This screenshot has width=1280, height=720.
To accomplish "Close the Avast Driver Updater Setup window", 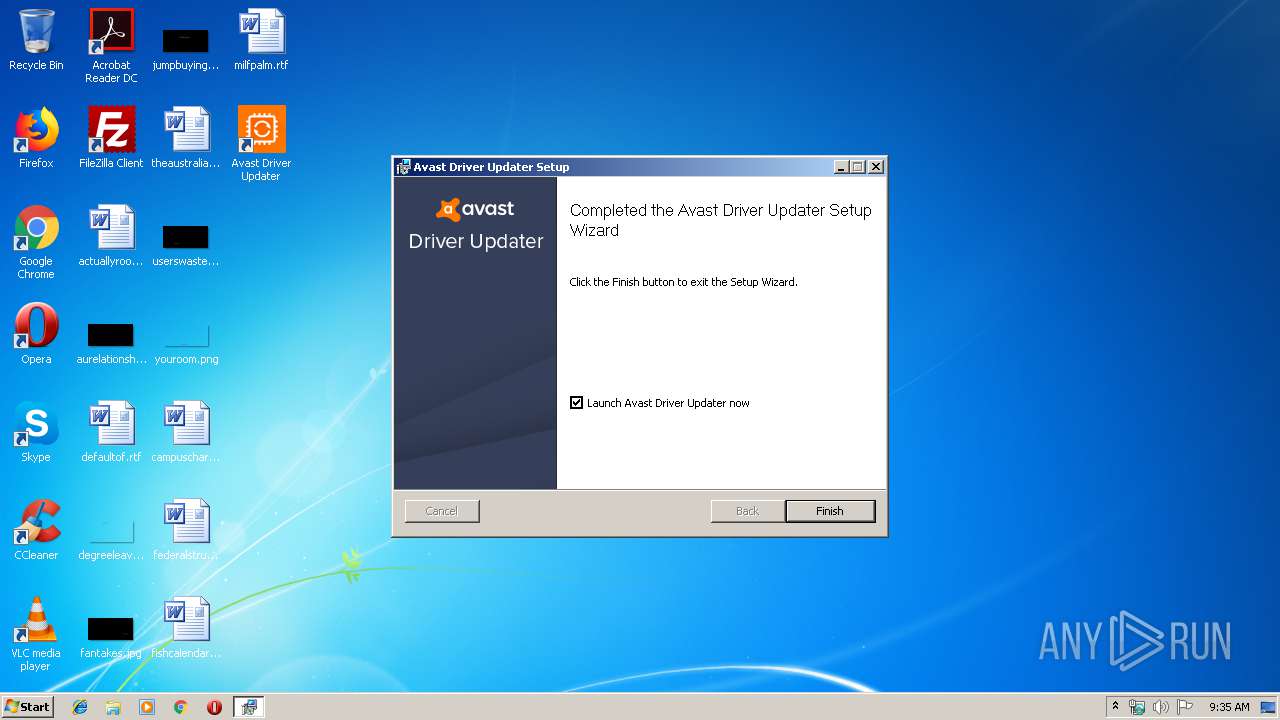I will pos(876,167).
